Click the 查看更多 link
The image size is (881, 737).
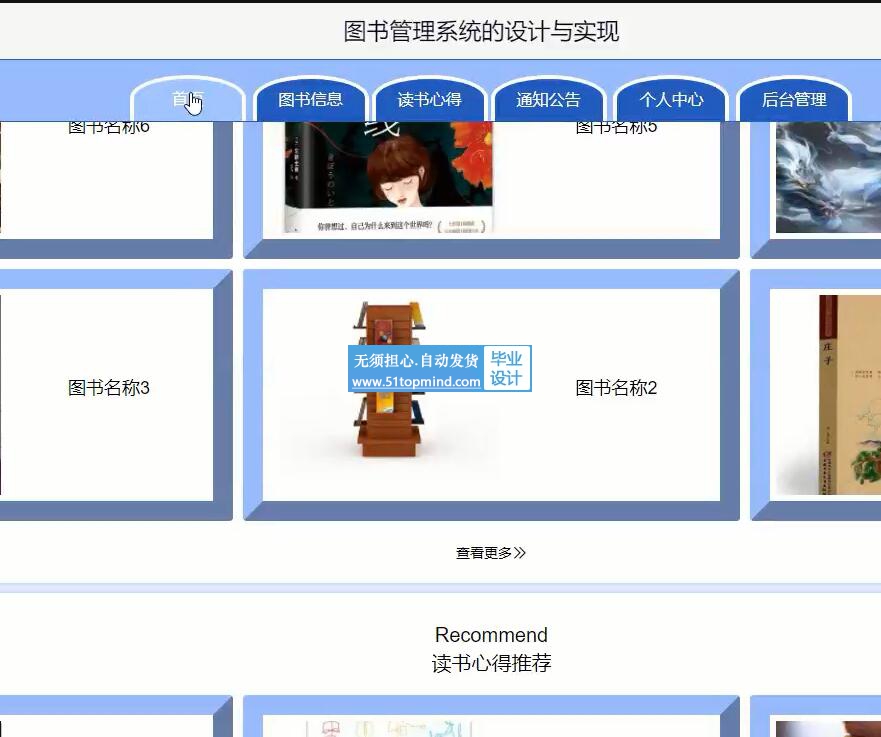tap(491, 553)
